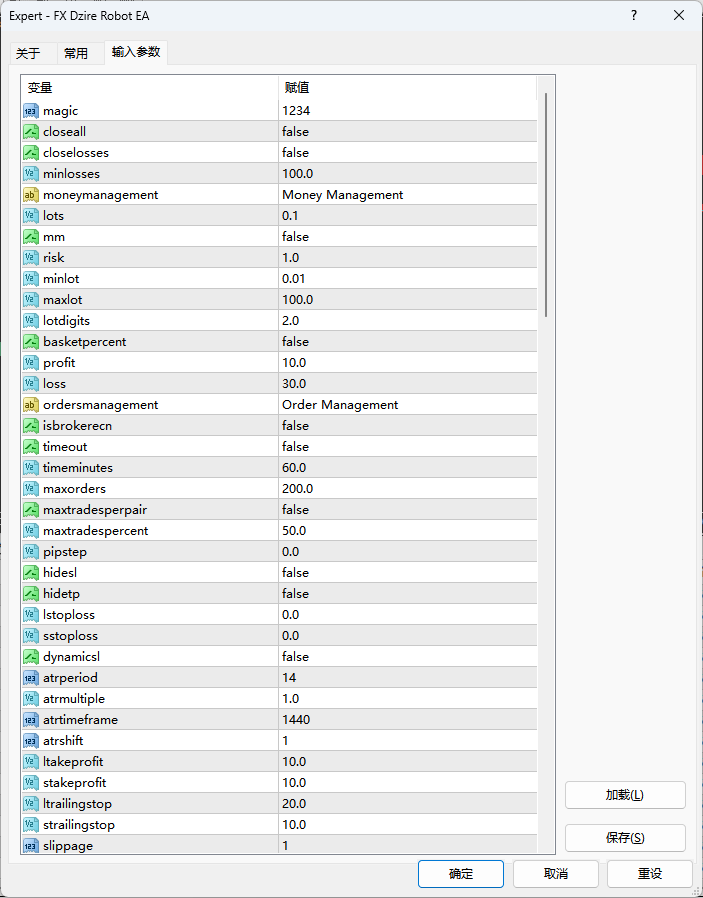Viewport: 703px width, 898px height.
Task: Click the integer icon beside atrperiod
Action: [30, 678]
